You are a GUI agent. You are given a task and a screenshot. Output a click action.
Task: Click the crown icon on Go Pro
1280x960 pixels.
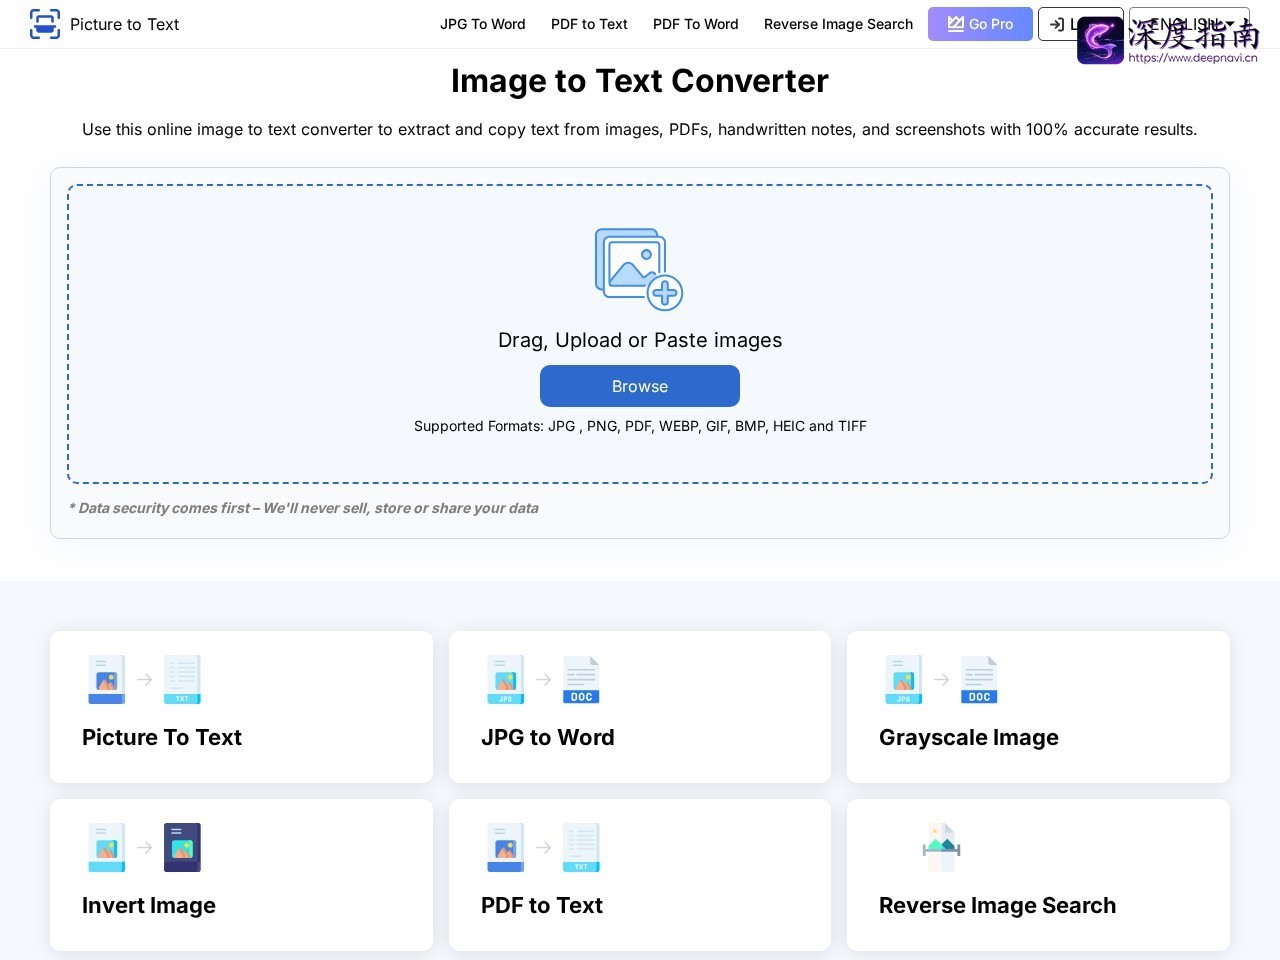tap(956, 24)
